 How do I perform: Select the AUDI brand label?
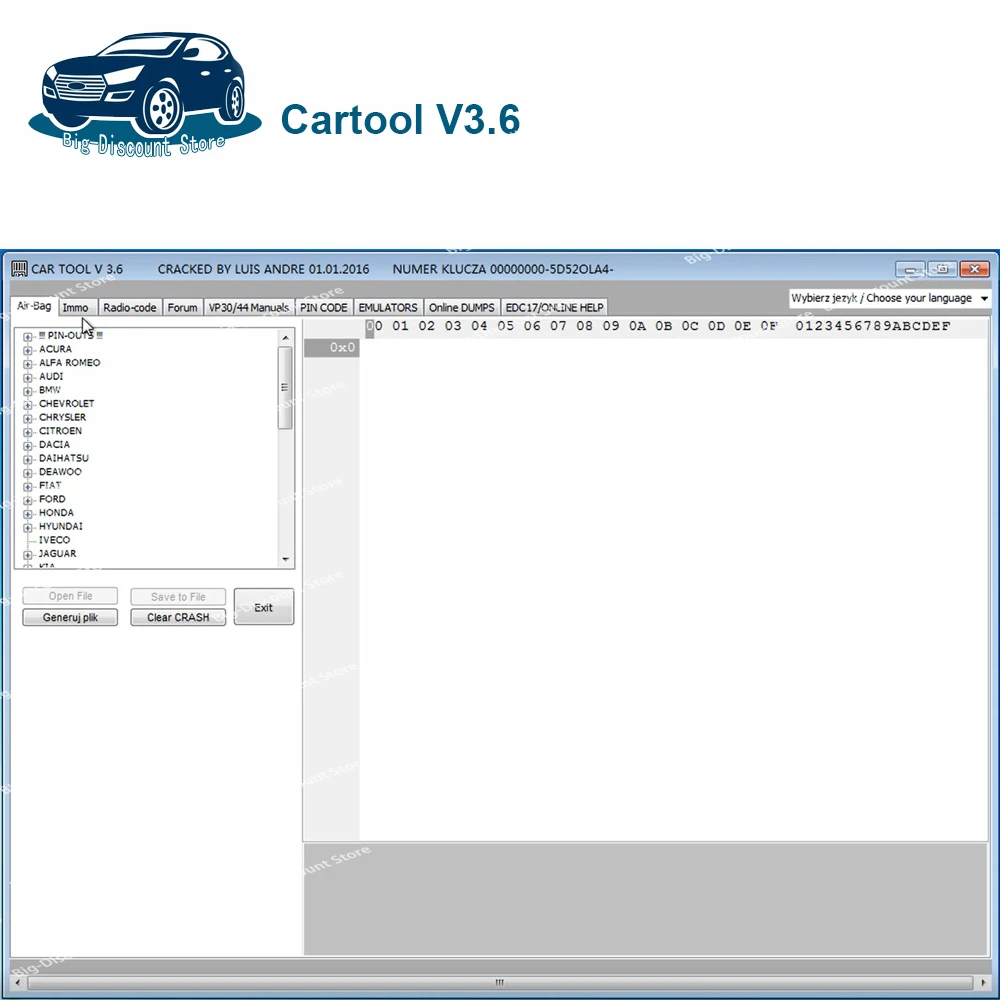(x=51, y=376)
